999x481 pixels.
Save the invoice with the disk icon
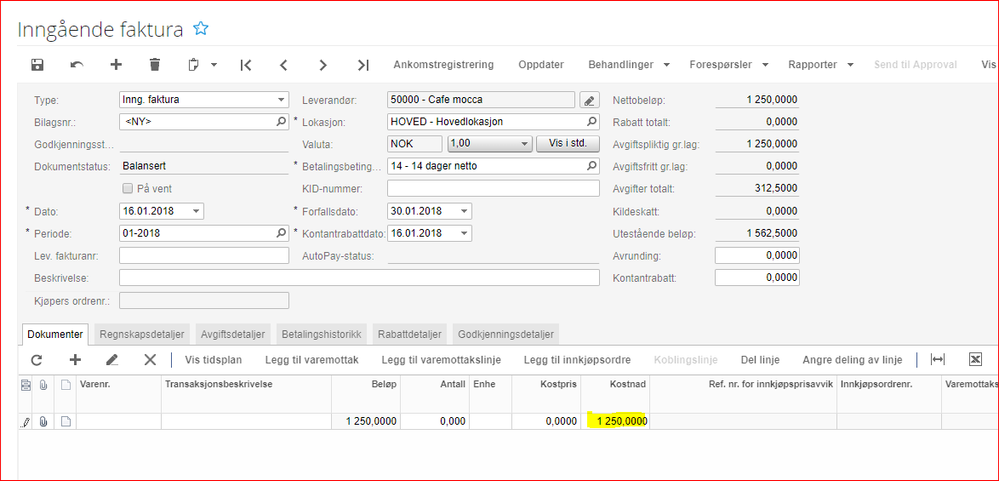(38, 64)
